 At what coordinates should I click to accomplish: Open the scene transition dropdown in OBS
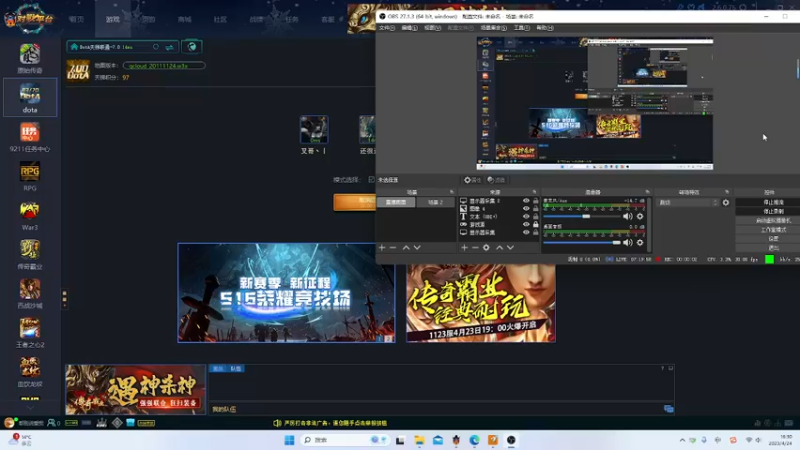point(687,203)
